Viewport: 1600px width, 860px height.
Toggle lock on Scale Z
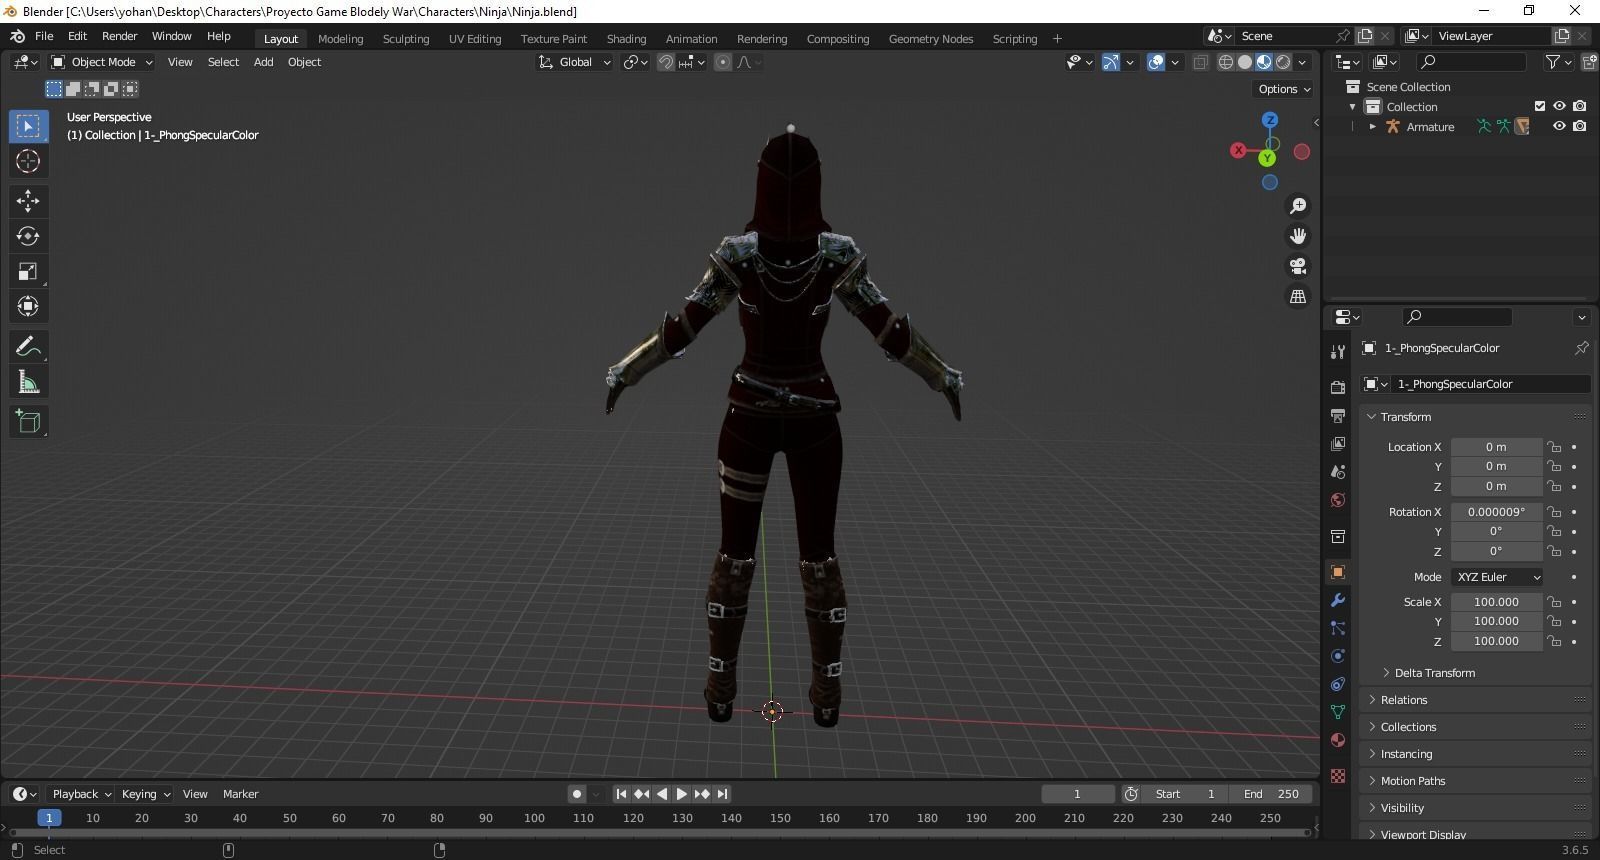pyautogui.click(x=1554, y=641)
